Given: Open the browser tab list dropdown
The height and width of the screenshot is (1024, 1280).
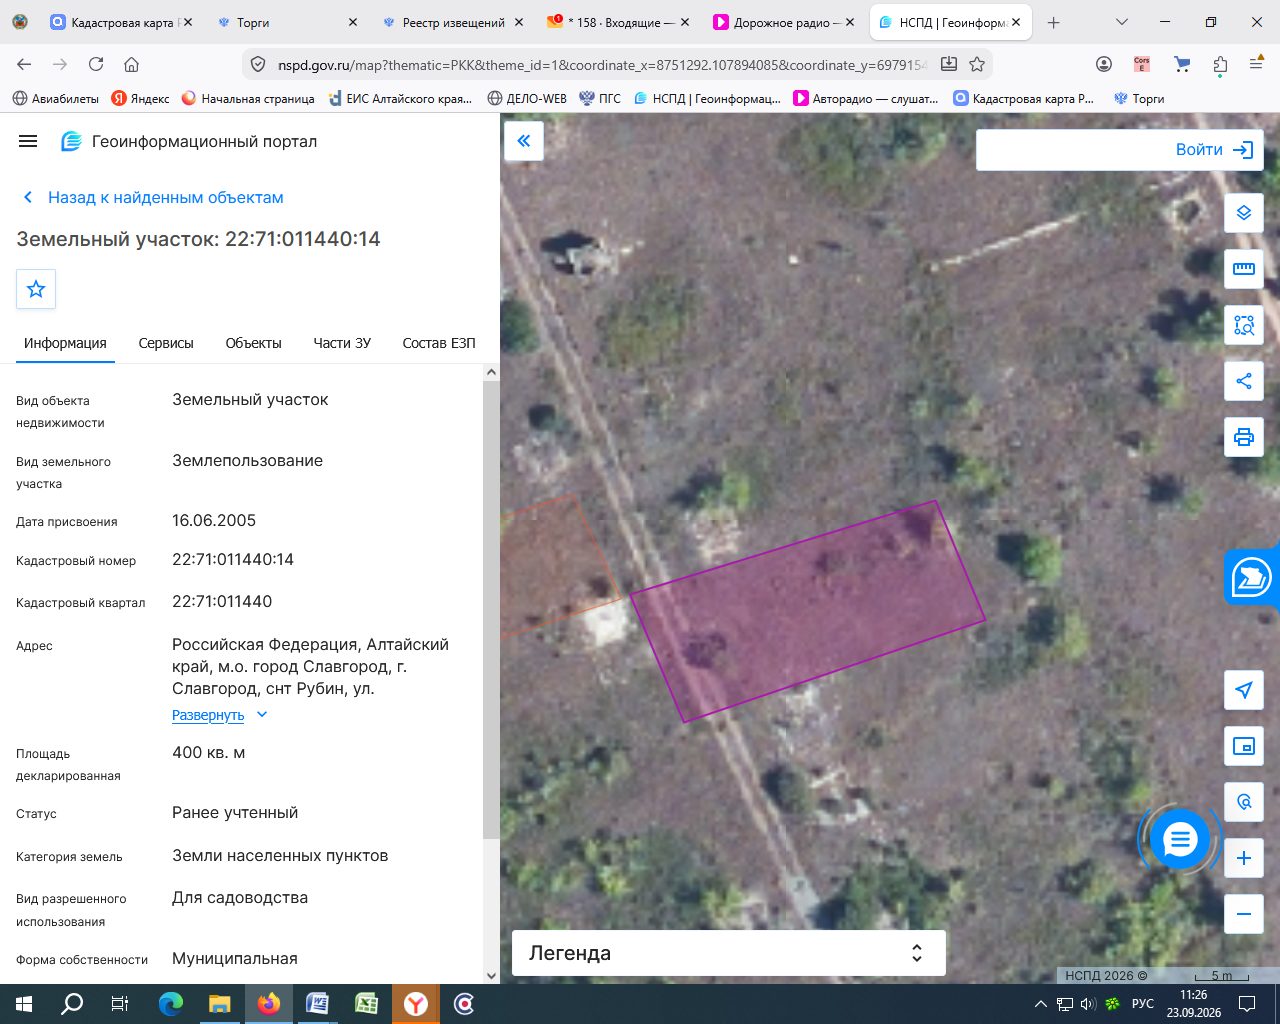Looking at the screenshot, I should [x=1122, y=22].
